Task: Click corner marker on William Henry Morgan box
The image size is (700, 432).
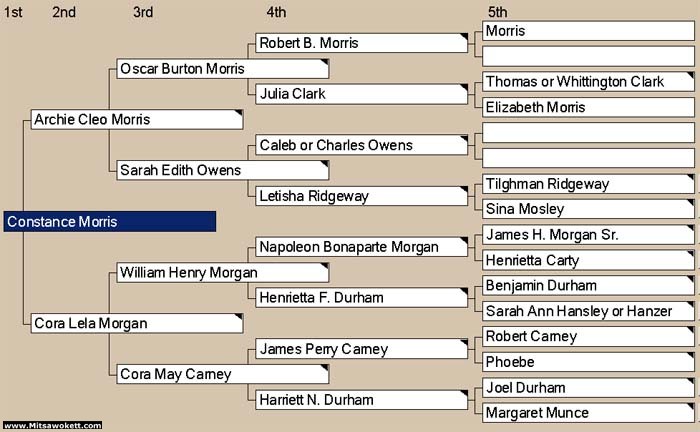Action: [325, 266]
